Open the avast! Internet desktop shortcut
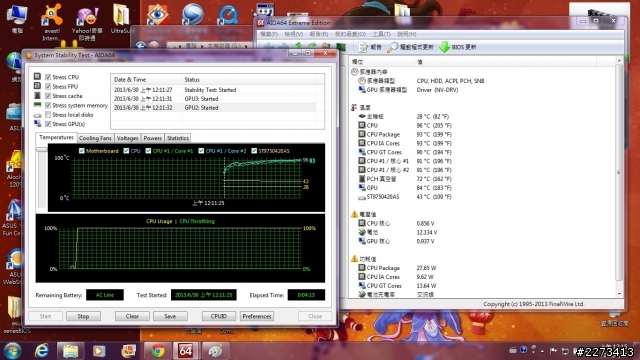 click(x=51, y=22)
